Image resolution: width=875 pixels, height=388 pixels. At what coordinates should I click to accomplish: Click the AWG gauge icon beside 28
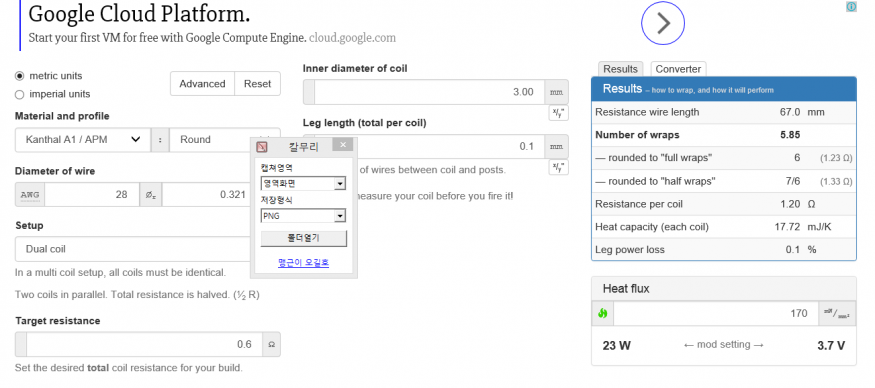[30, 194]
